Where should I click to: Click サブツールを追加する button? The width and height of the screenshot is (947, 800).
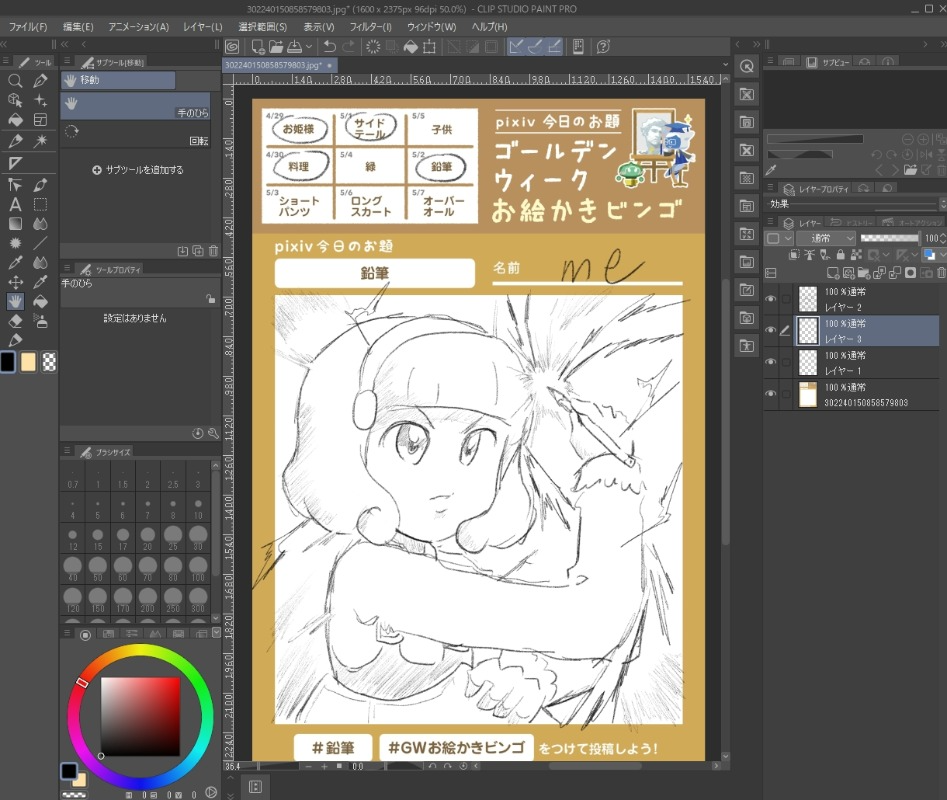(x=138, y=170)
